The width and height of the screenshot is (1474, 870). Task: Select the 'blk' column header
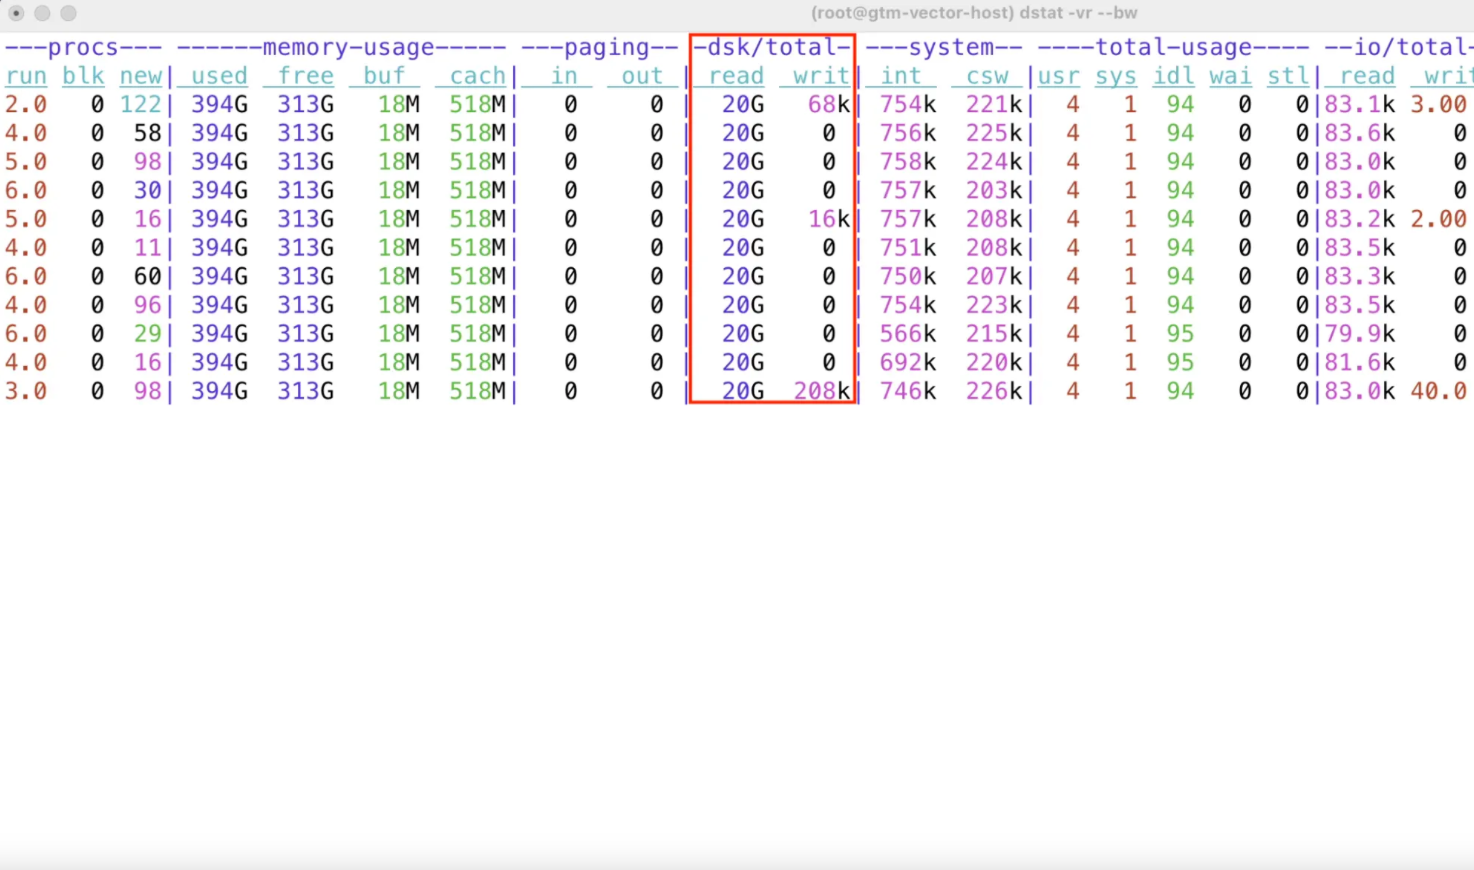tap(83, 76)
